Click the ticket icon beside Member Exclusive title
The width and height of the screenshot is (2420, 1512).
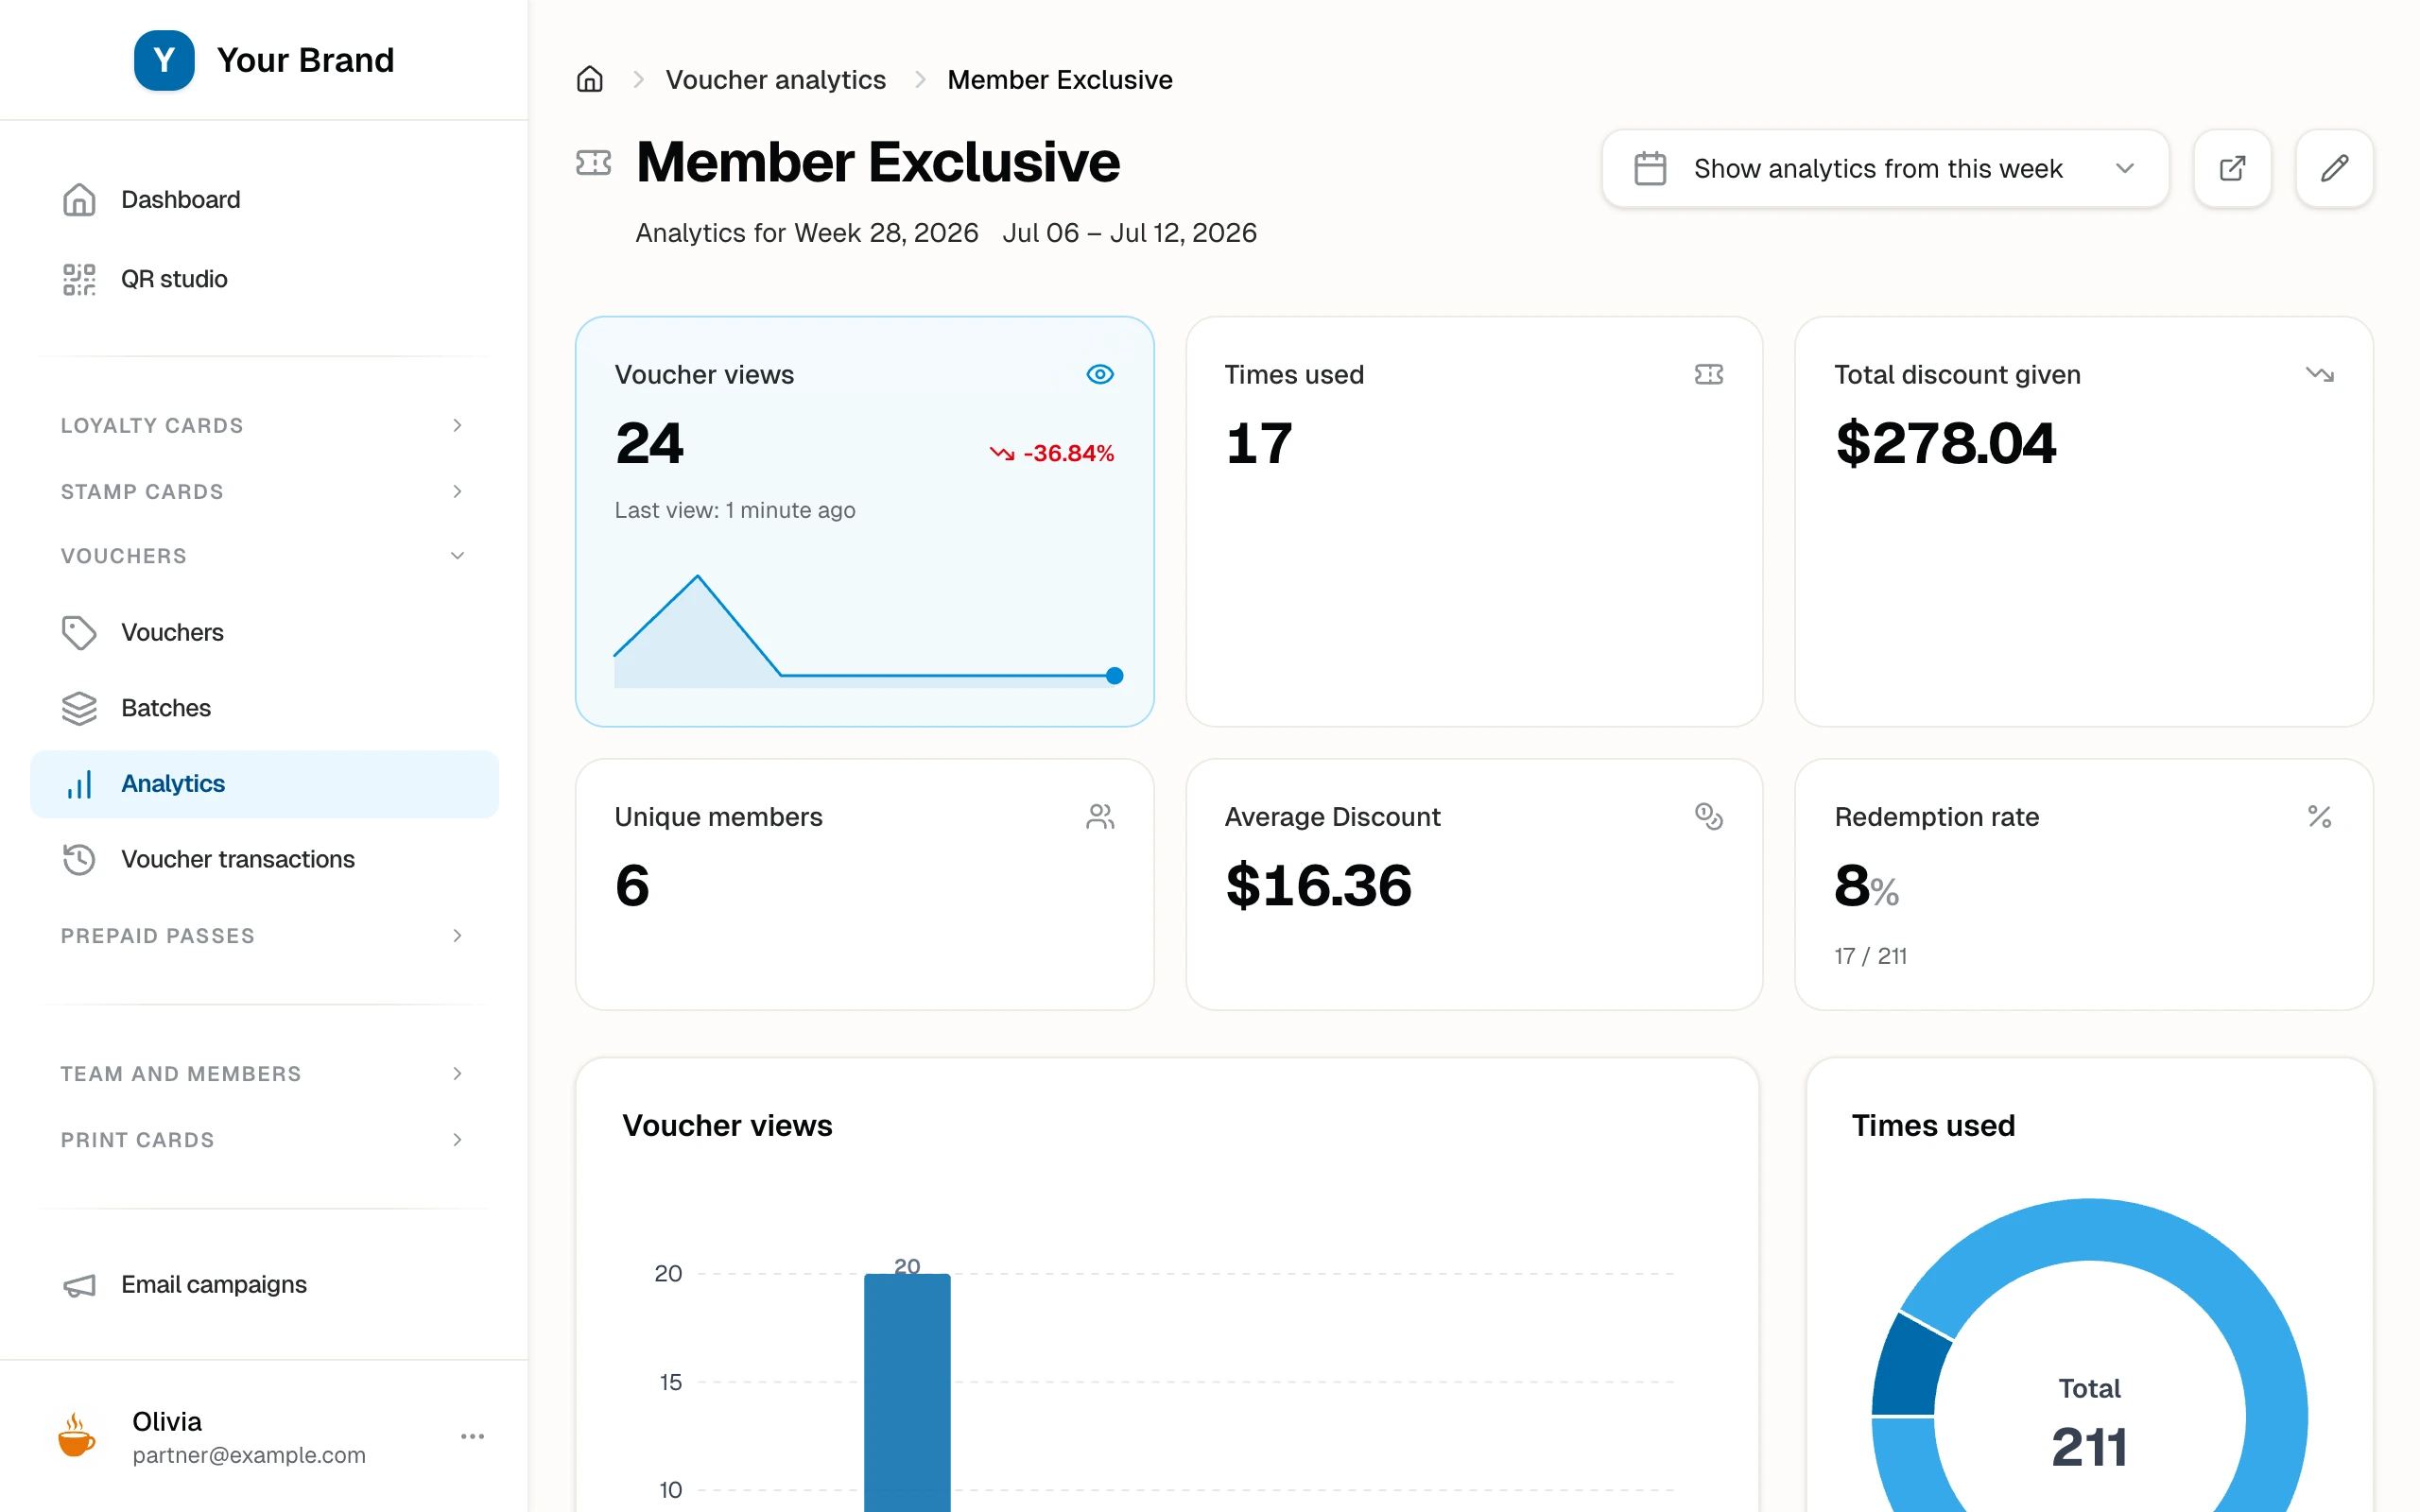coord(593,162)
